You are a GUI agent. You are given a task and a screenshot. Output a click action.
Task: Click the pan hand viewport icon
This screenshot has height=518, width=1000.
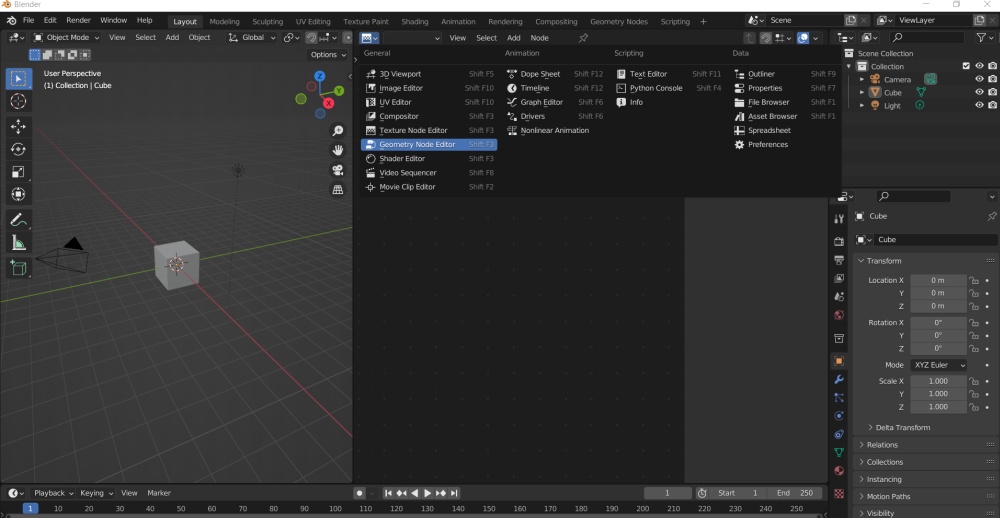click(338, 151)
